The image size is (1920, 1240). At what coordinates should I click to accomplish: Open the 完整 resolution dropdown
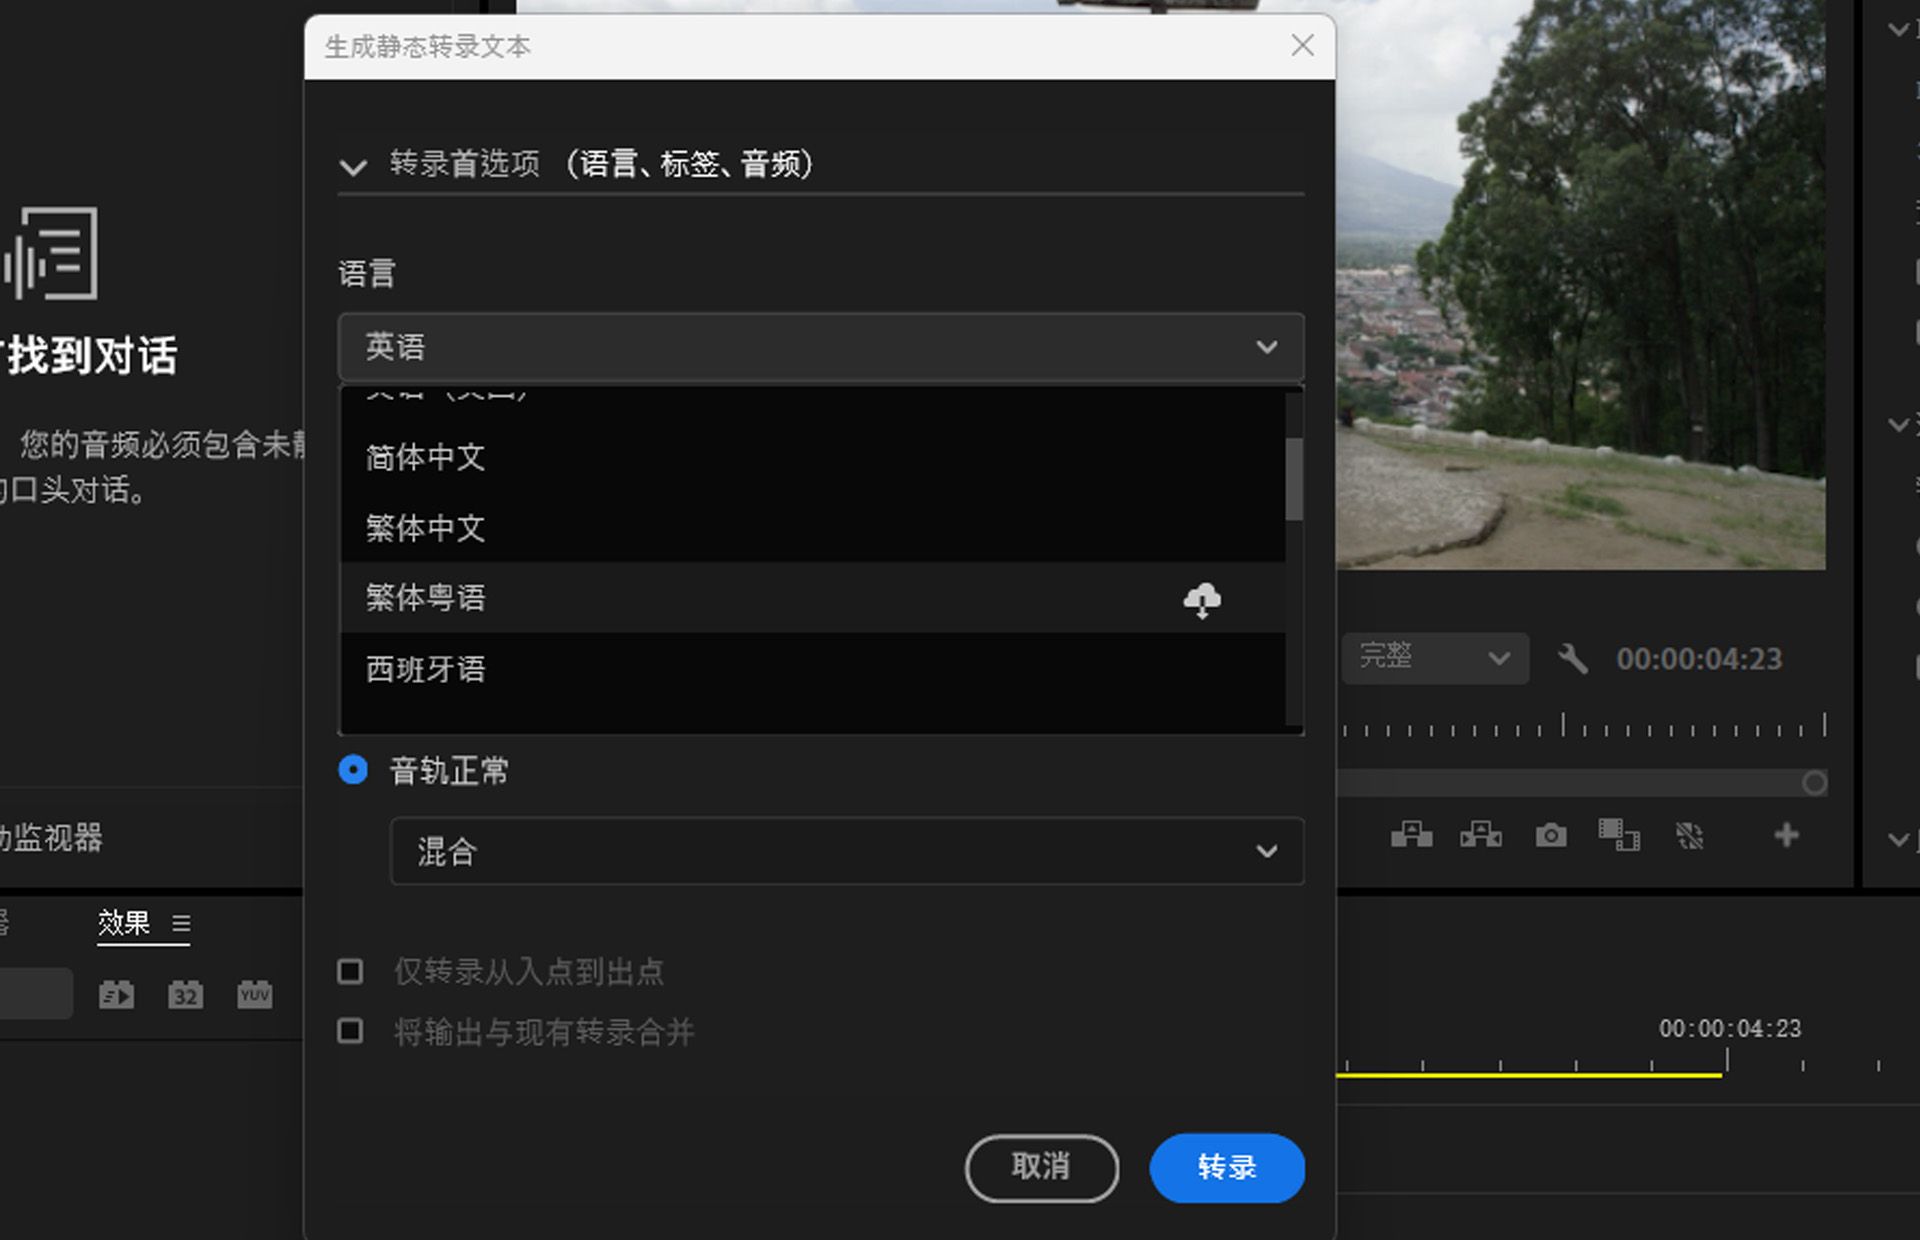click(x=1435, y=658)
